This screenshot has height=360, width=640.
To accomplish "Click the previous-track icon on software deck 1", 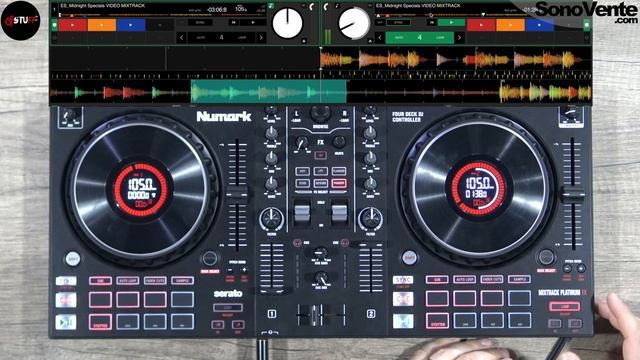I will 233,22.
